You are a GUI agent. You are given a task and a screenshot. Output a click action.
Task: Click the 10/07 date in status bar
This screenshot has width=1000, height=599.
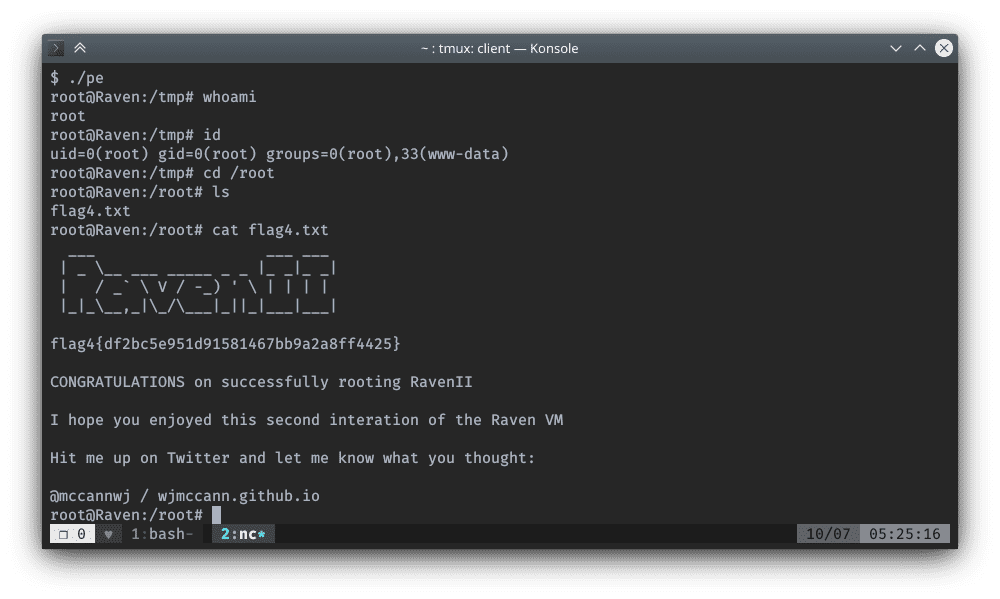click(x=828, y=534)
